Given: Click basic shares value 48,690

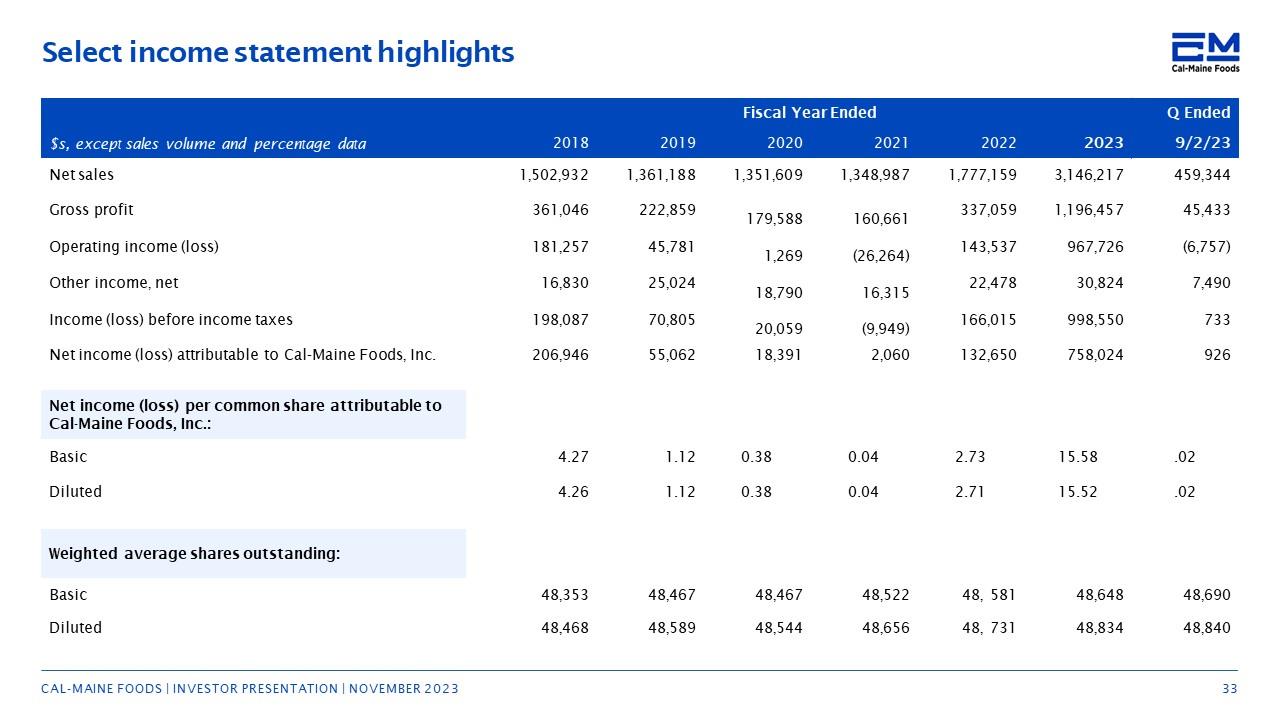Looking at the screenshot, I should pyautogui.click(x=1207, y=595).
